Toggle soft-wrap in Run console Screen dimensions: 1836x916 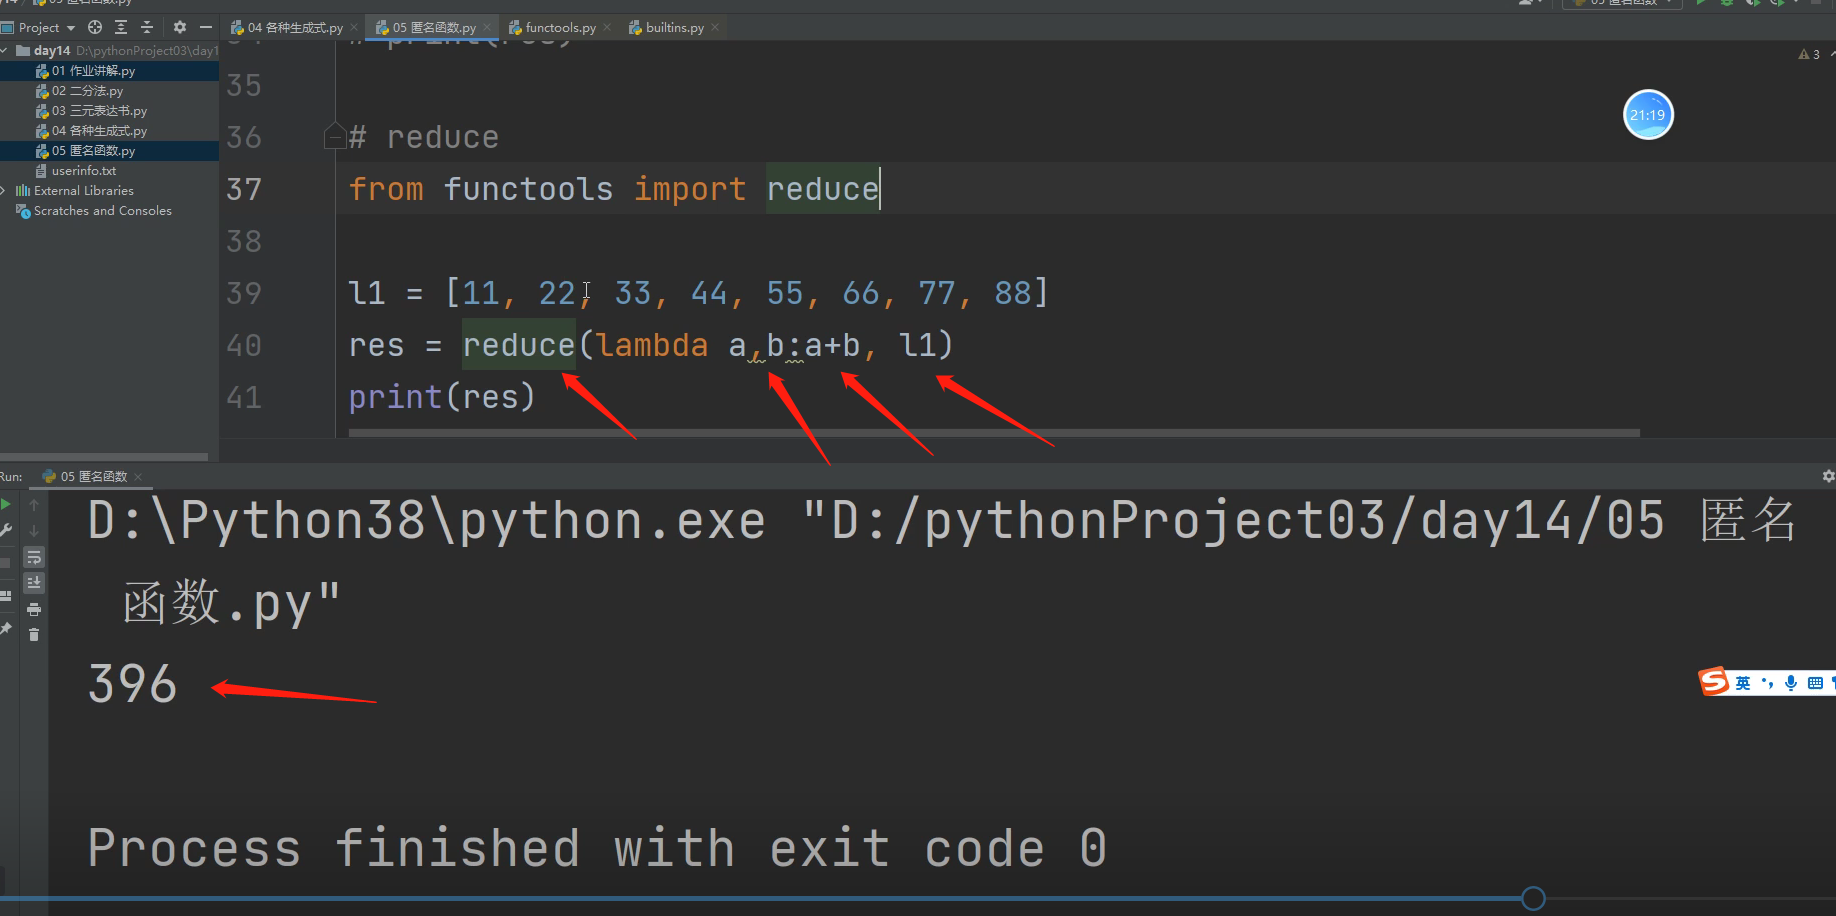coord(34,557)
